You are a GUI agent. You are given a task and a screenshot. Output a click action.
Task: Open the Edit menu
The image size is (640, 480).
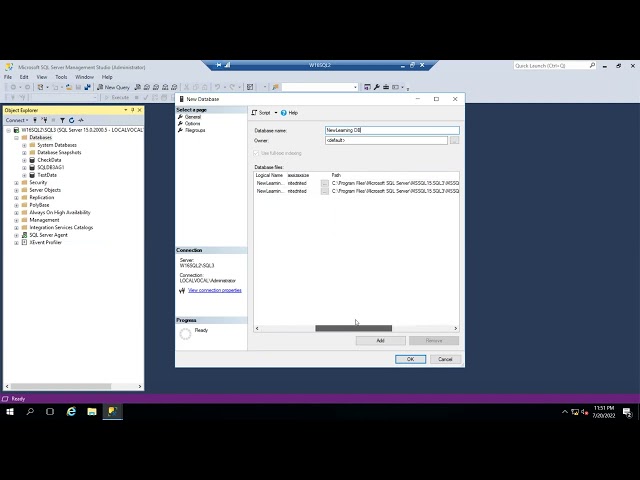click(24, 77)
